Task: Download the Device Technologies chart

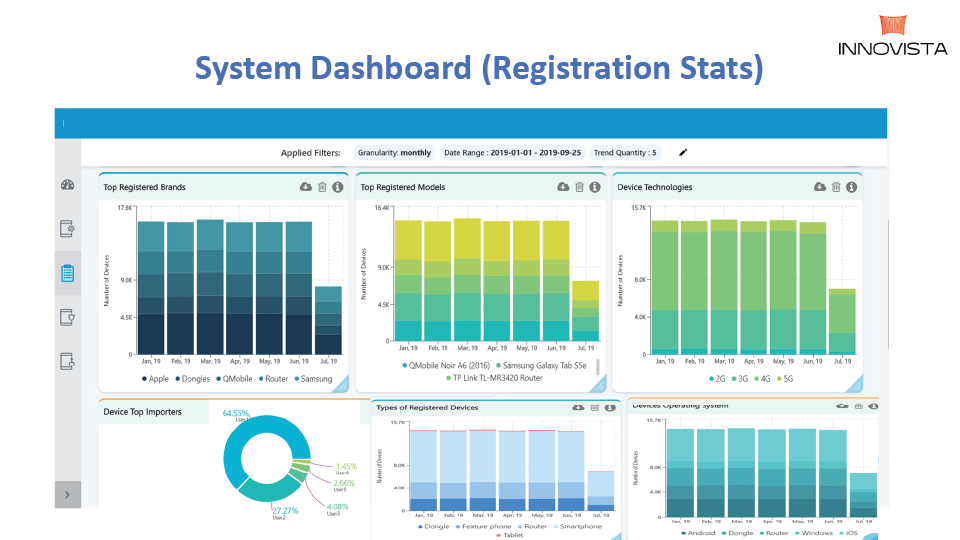Action: (x=819, y=187)
